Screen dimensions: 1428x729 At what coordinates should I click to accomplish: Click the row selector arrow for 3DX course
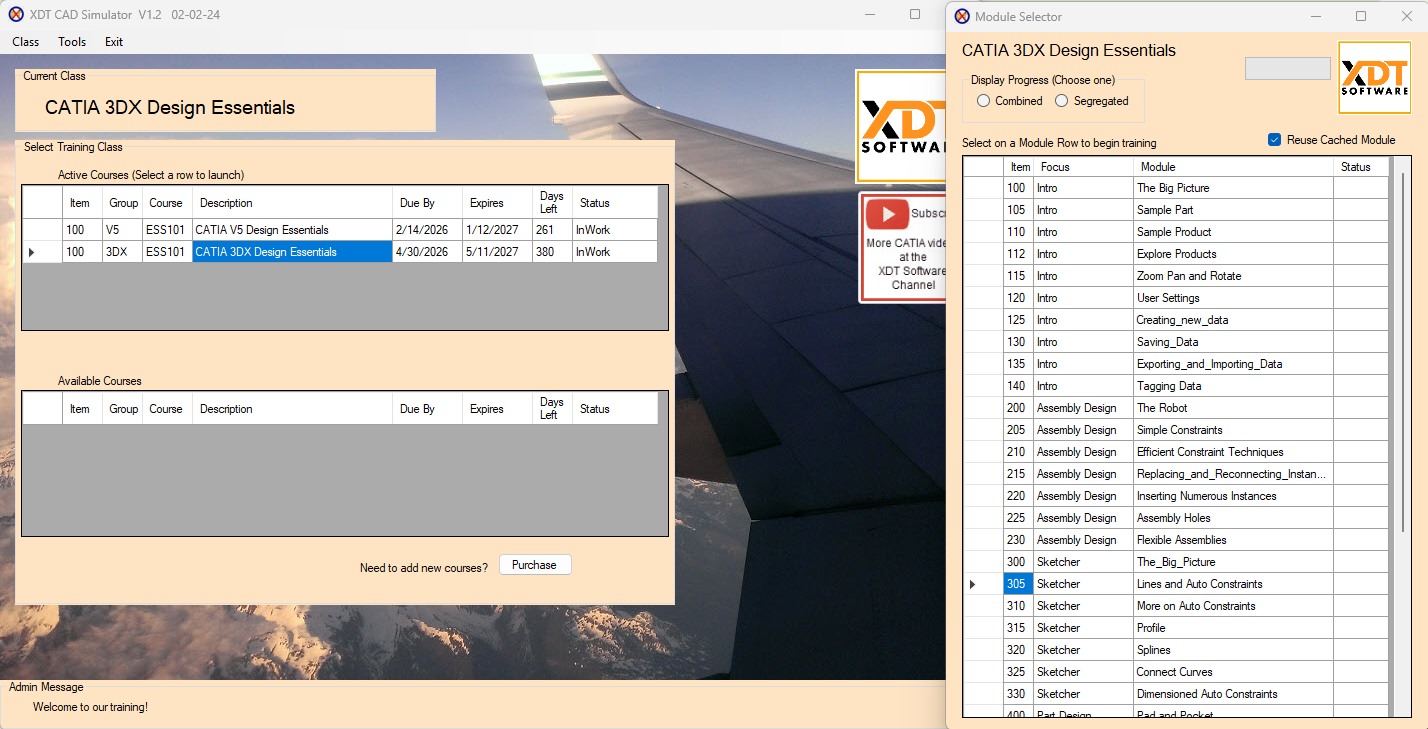pyautogui.click(x=32, y=252)
